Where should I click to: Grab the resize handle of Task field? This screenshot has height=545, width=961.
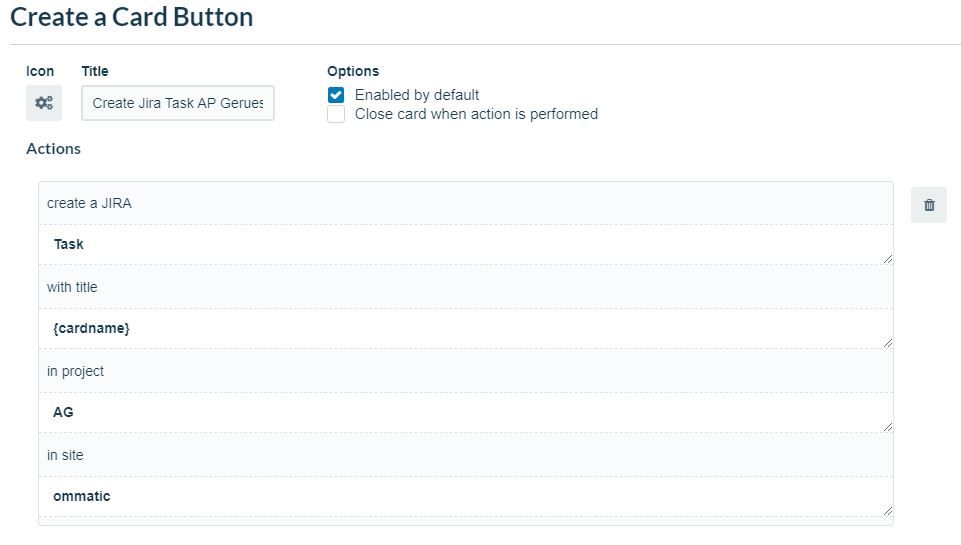[x=887, y=259]
